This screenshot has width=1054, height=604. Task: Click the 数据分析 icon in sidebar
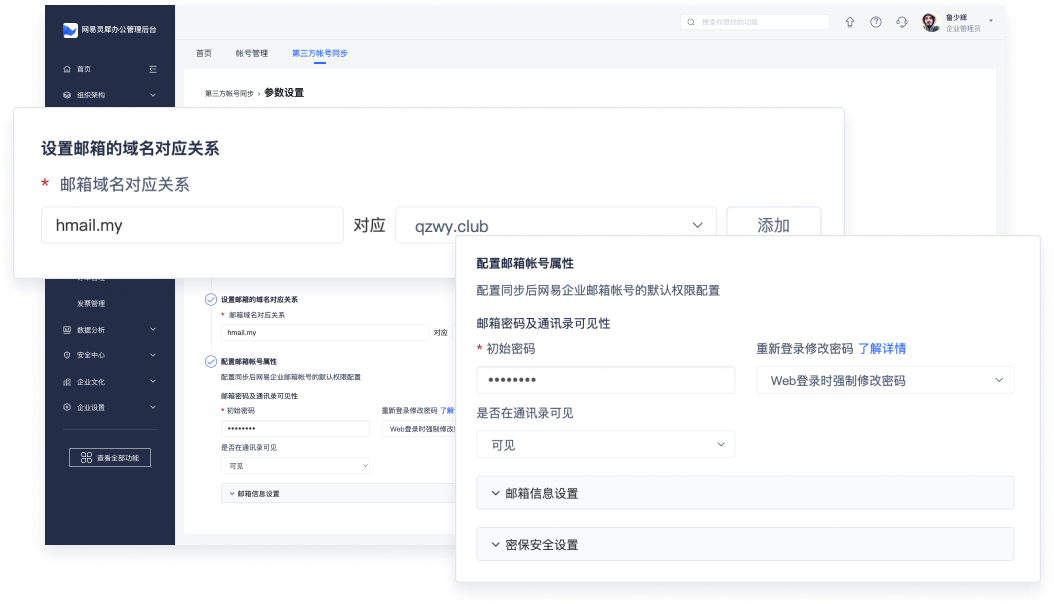[67, 329]
